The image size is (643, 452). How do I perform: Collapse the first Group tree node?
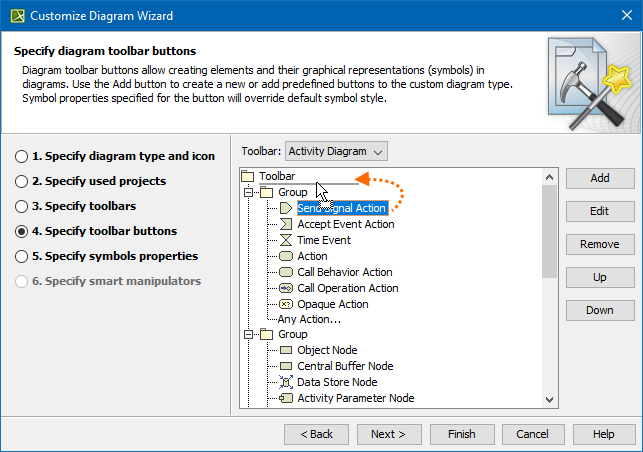249,192
